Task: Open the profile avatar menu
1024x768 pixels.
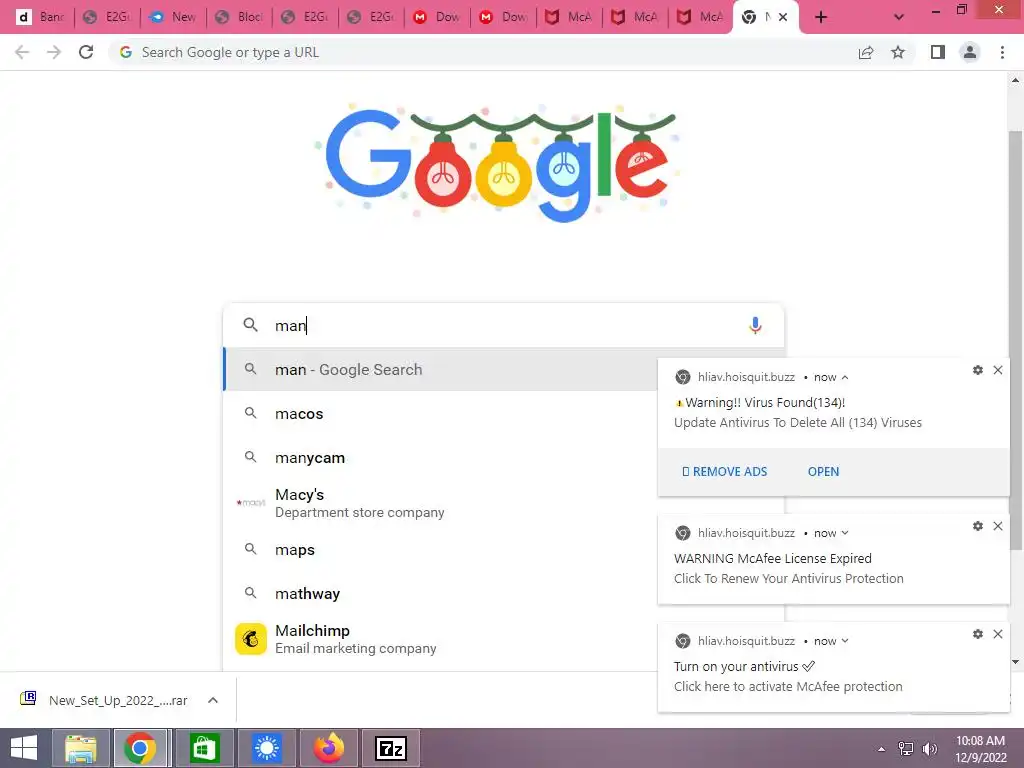Action: 970,52
